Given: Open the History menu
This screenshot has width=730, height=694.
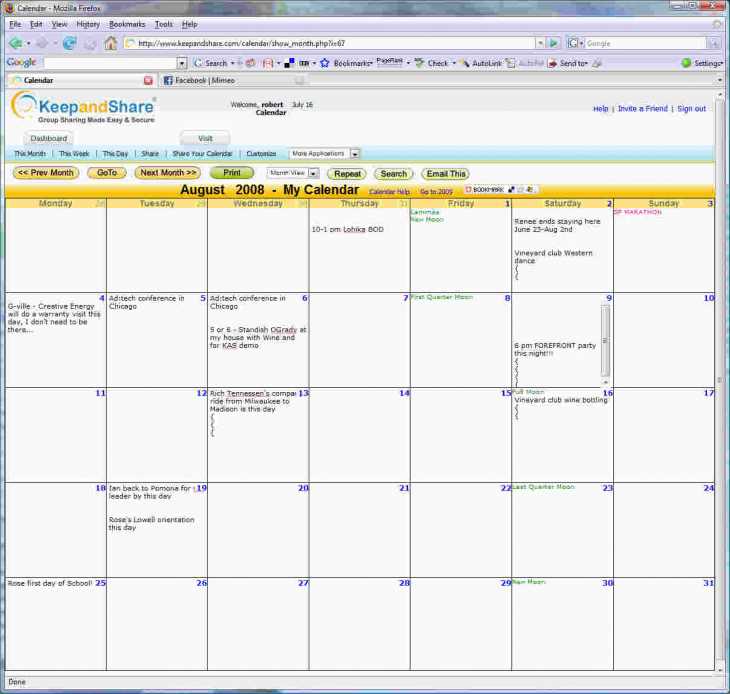Looking at the screenshot, I should [x=88, y=23].
